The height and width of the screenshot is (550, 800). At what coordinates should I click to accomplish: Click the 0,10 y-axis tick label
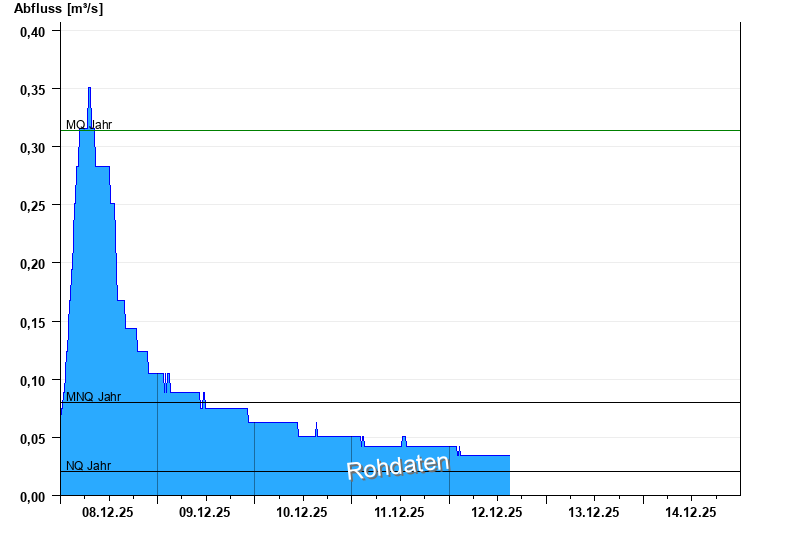32,381
